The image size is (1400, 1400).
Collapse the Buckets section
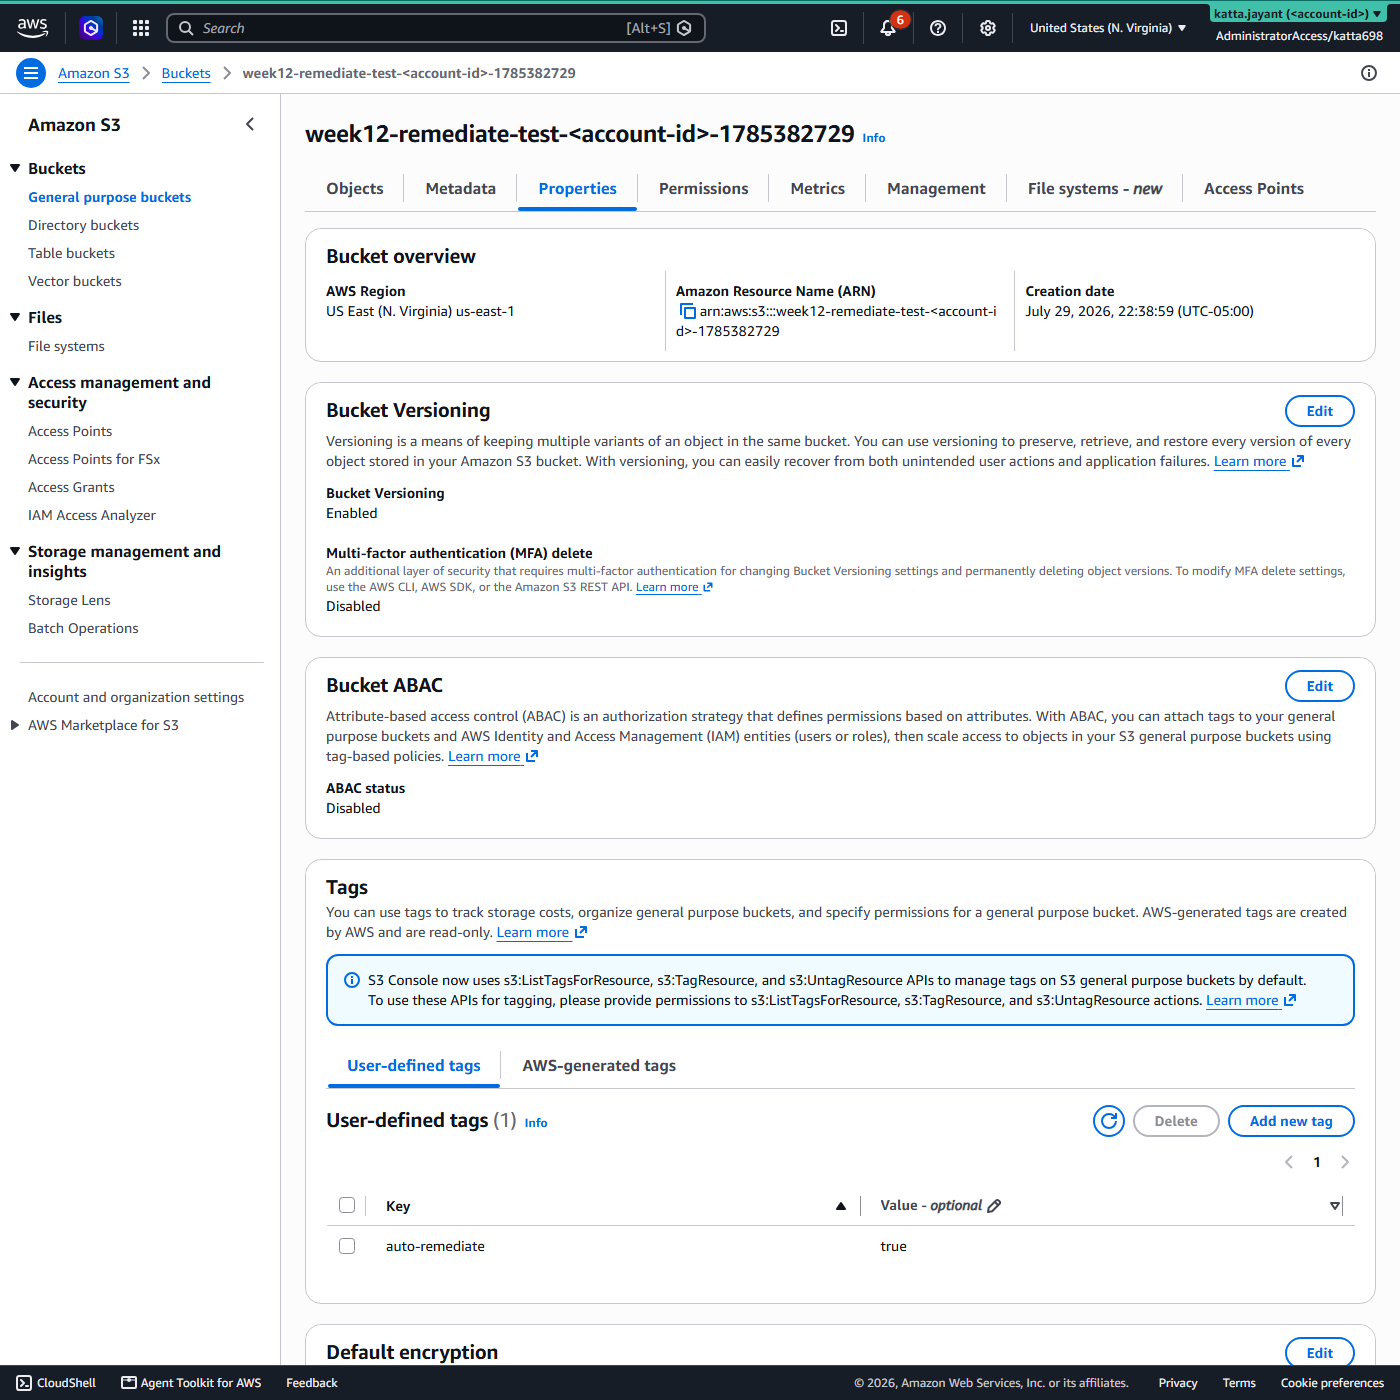(15, 168)
